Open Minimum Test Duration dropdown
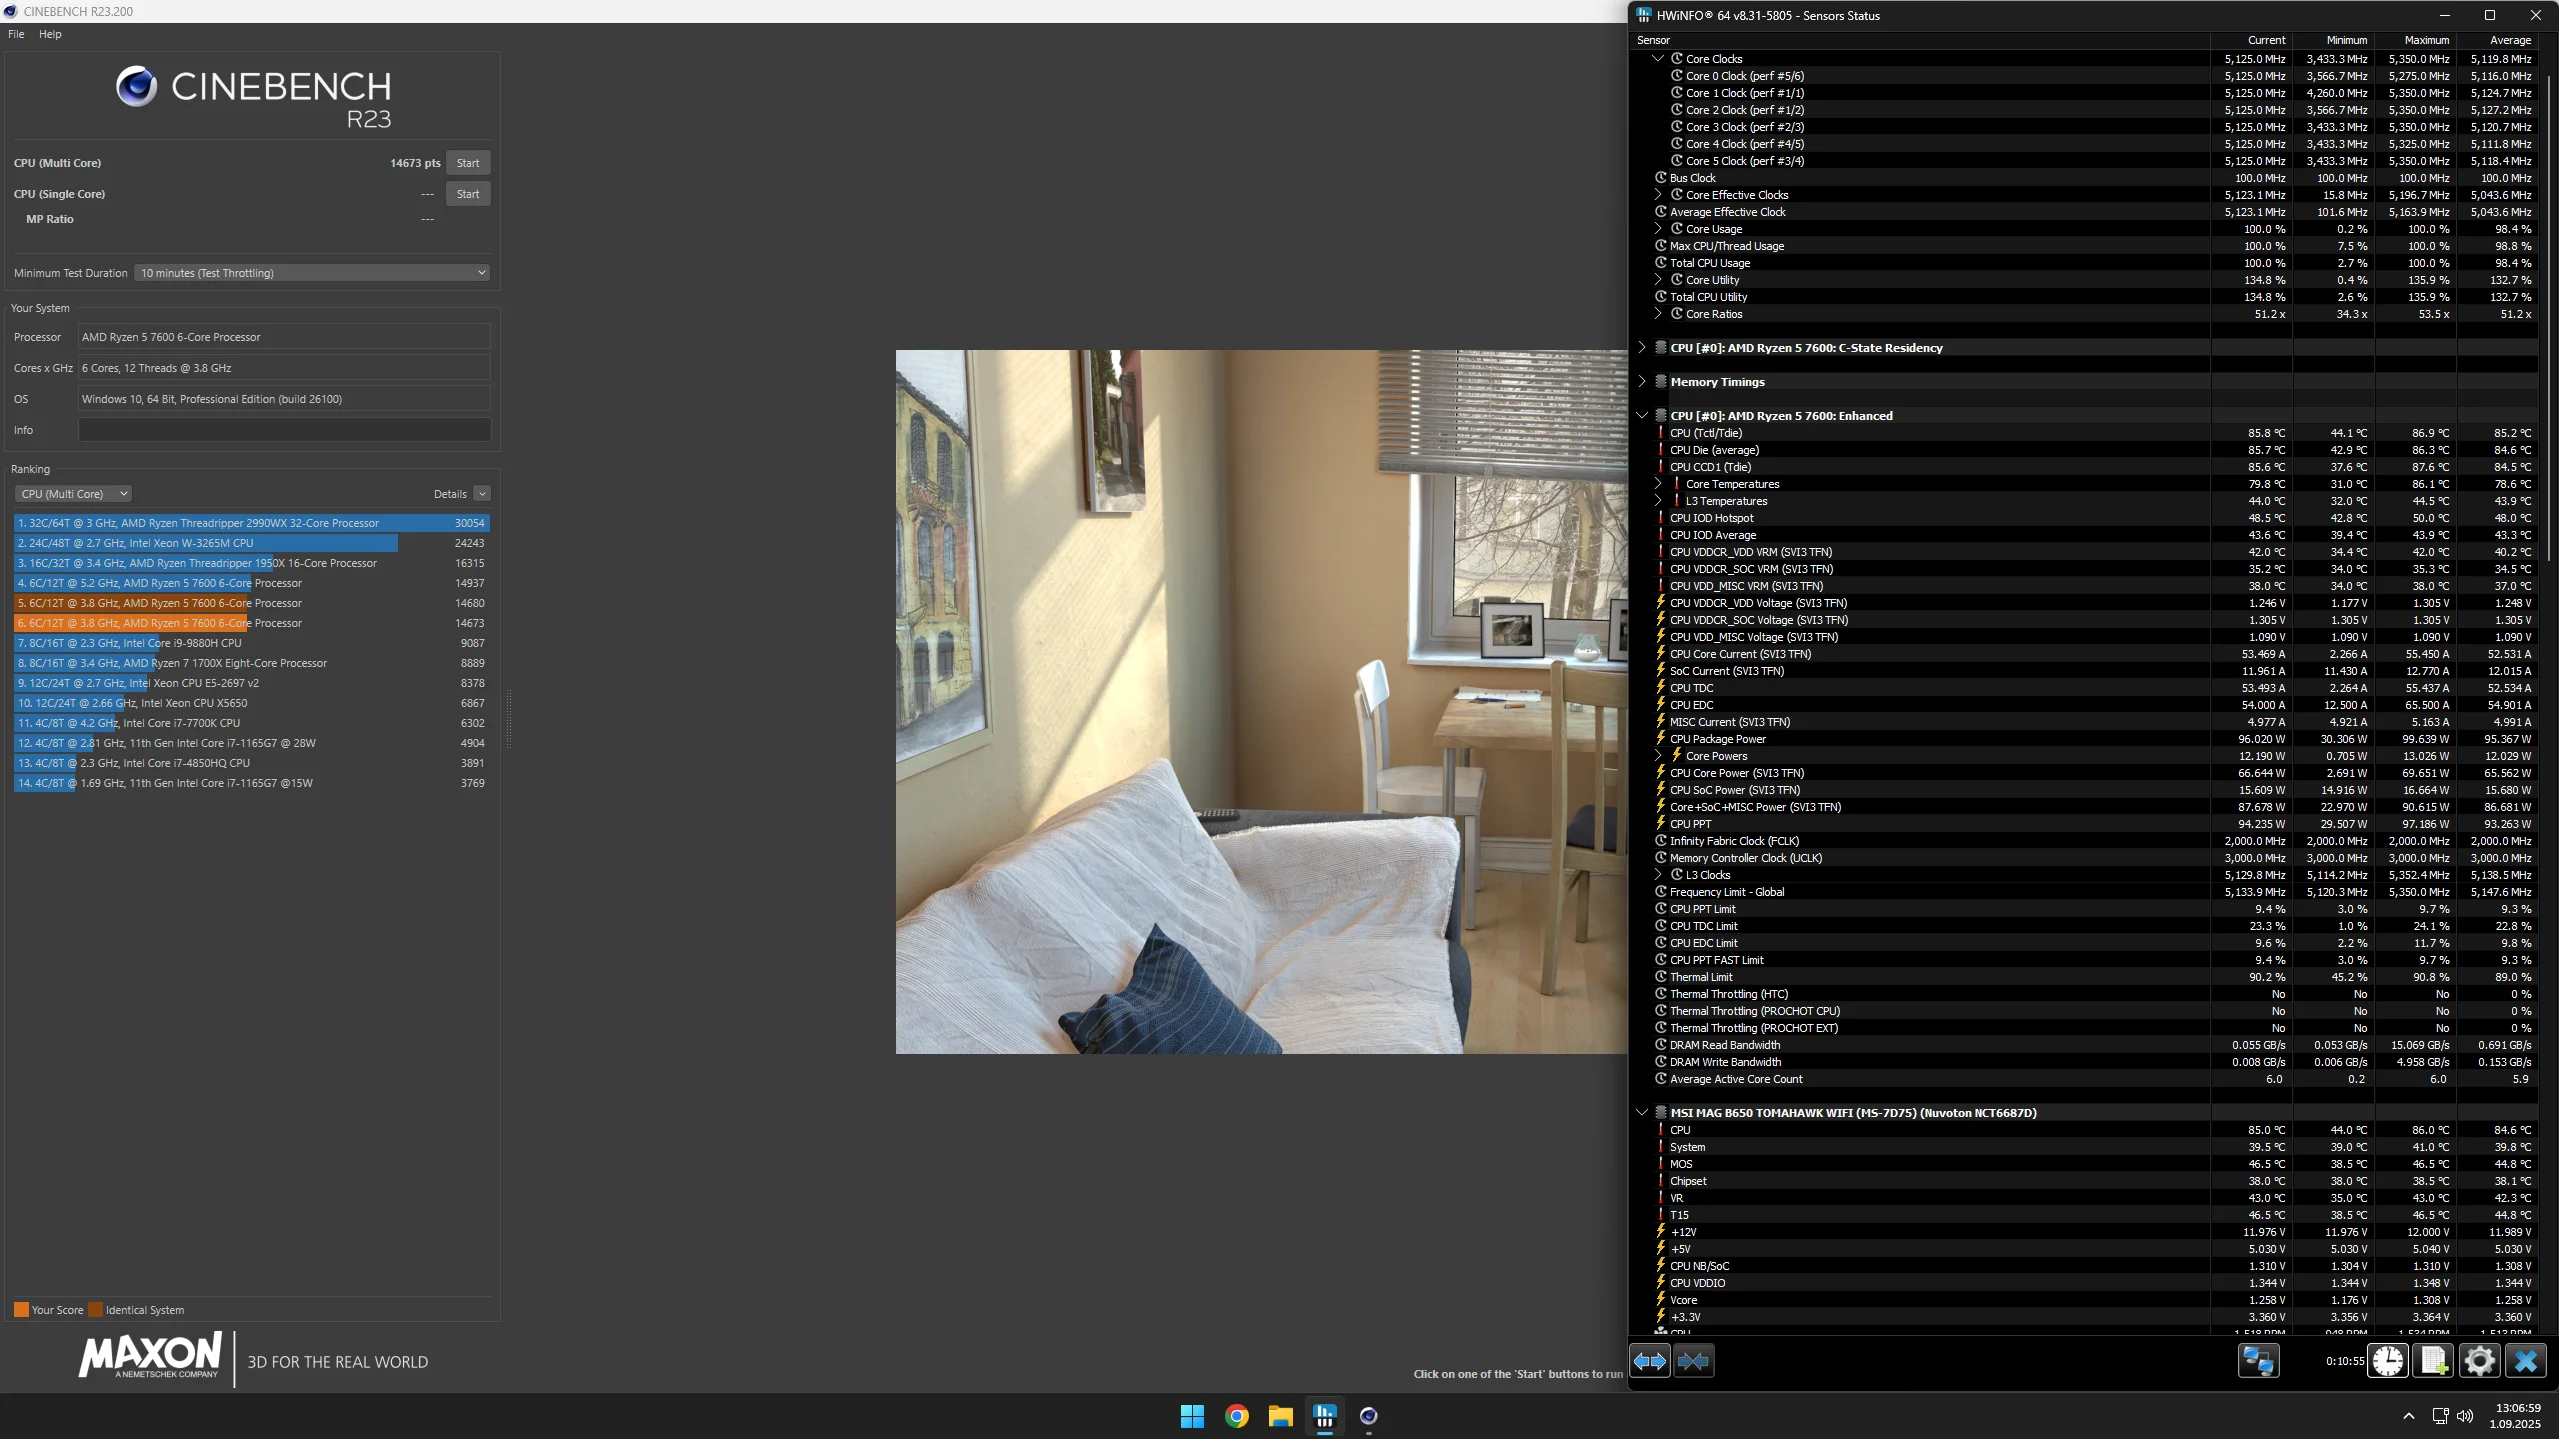2559x1439 pixels. tap(312, 272)
